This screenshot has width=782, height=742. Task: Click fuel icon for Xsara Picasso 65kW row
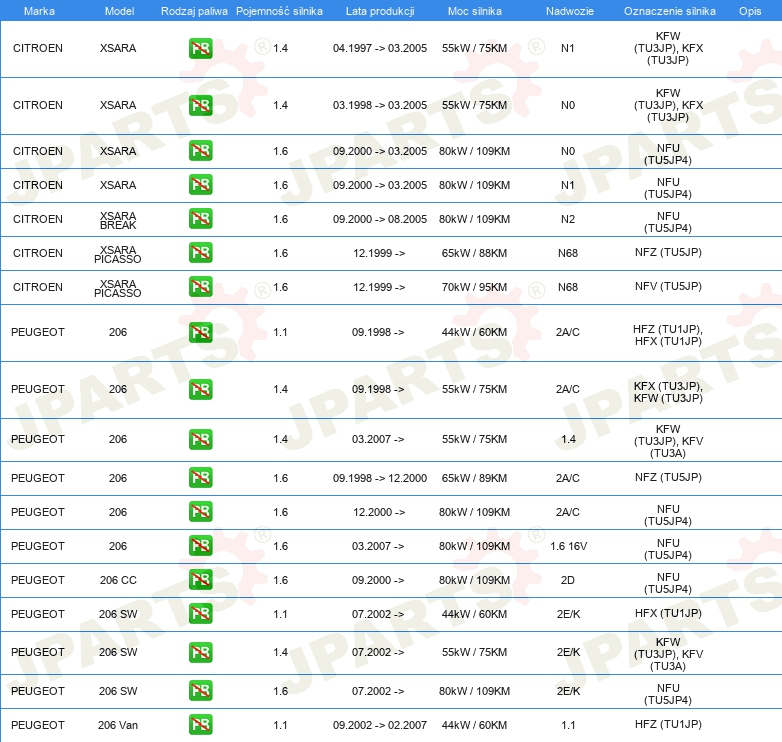(x=200, y=253)
